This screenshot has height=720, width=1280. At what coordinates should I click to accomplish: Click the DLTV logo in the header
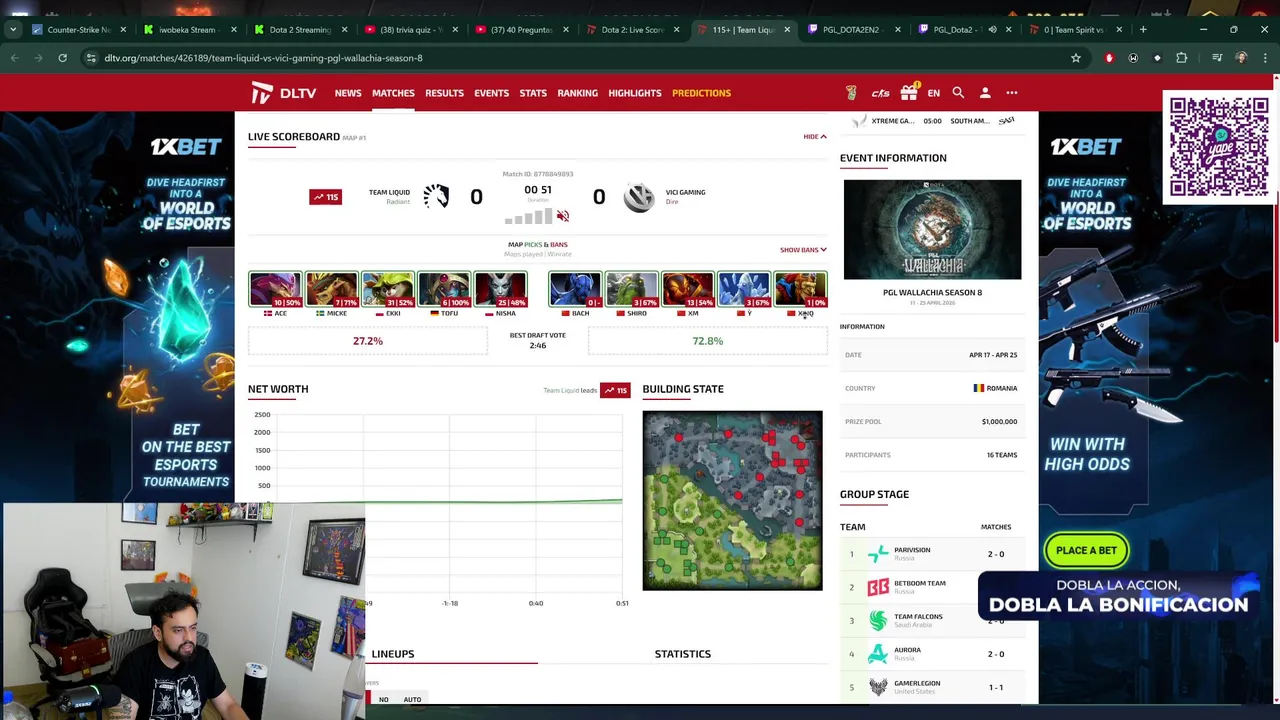pyautogui.click(x=283, y=93)
